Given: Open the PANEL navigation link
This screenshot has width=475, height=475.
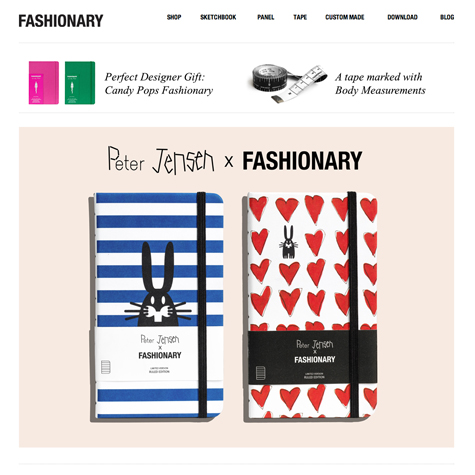Looking at the screenshot, I should [x=266, y=17].
